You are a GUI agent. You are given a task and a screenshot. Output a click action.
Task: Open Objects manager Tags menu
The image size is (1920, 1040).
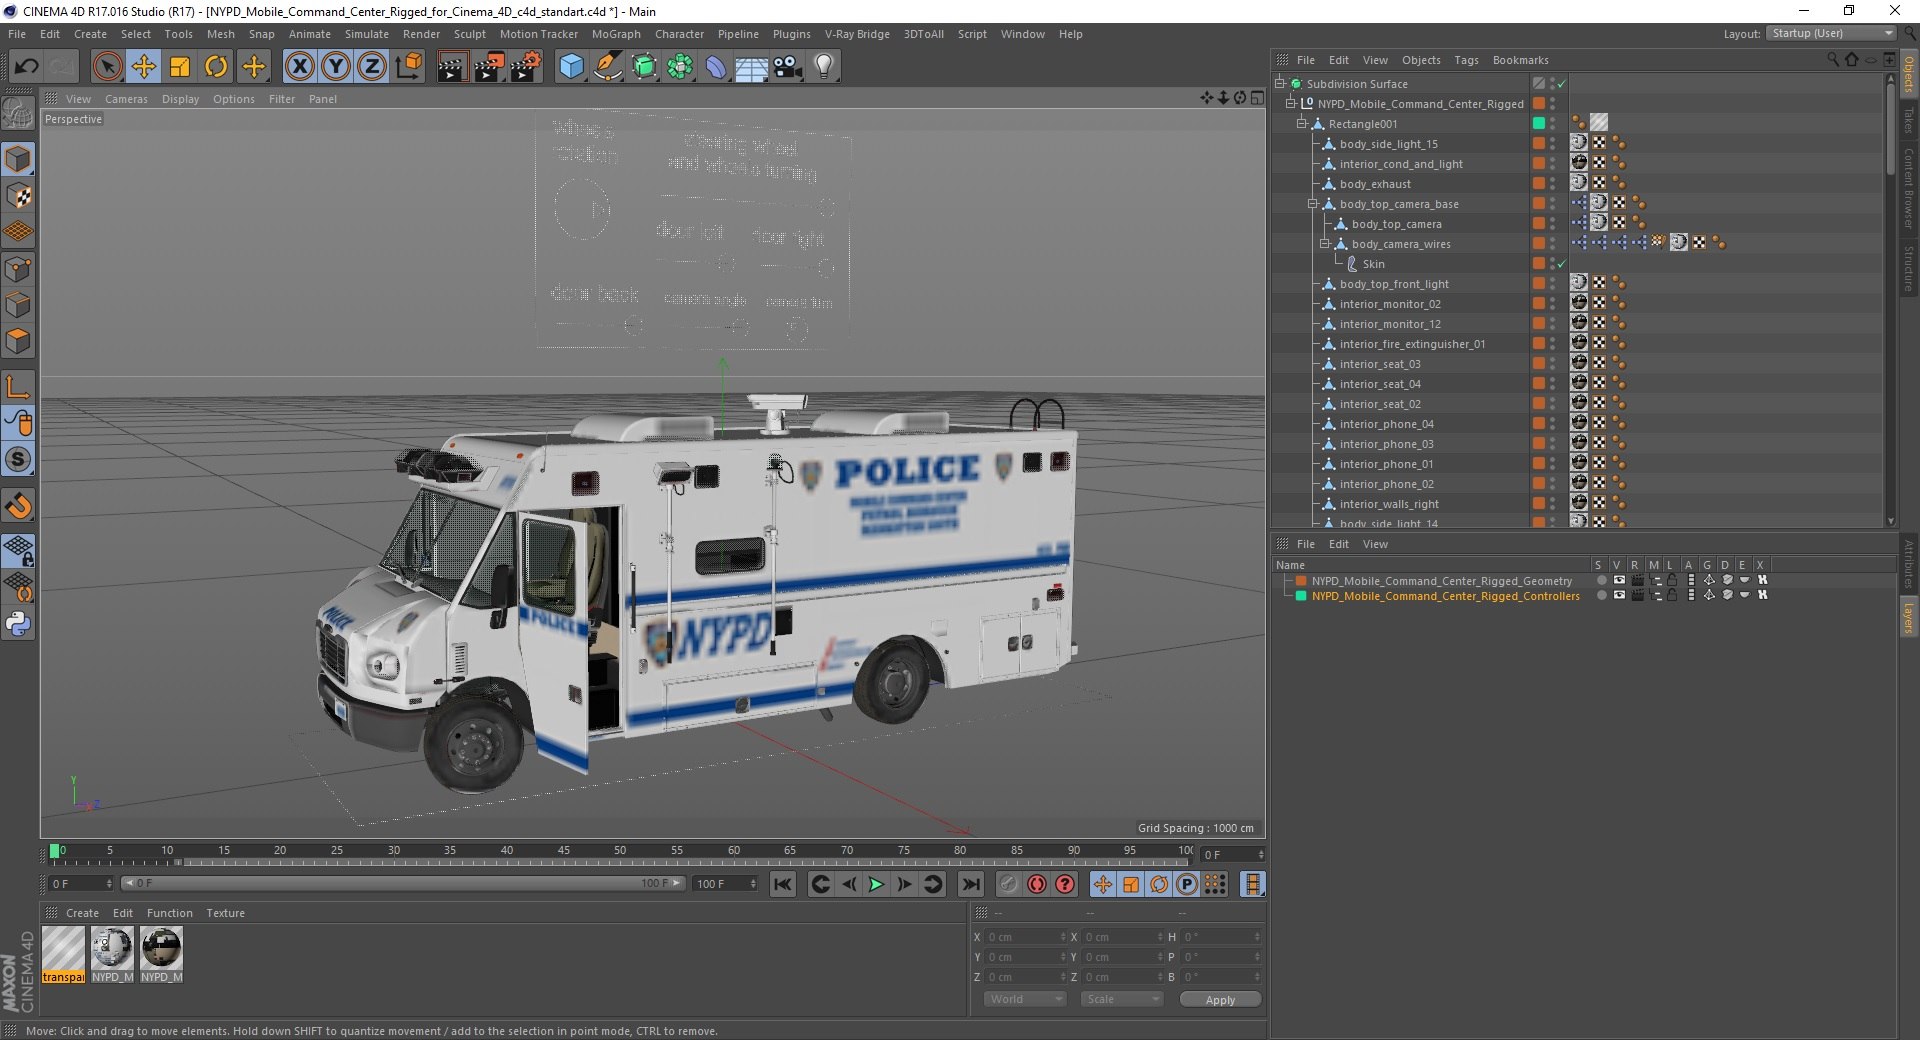coord(1466,60)
